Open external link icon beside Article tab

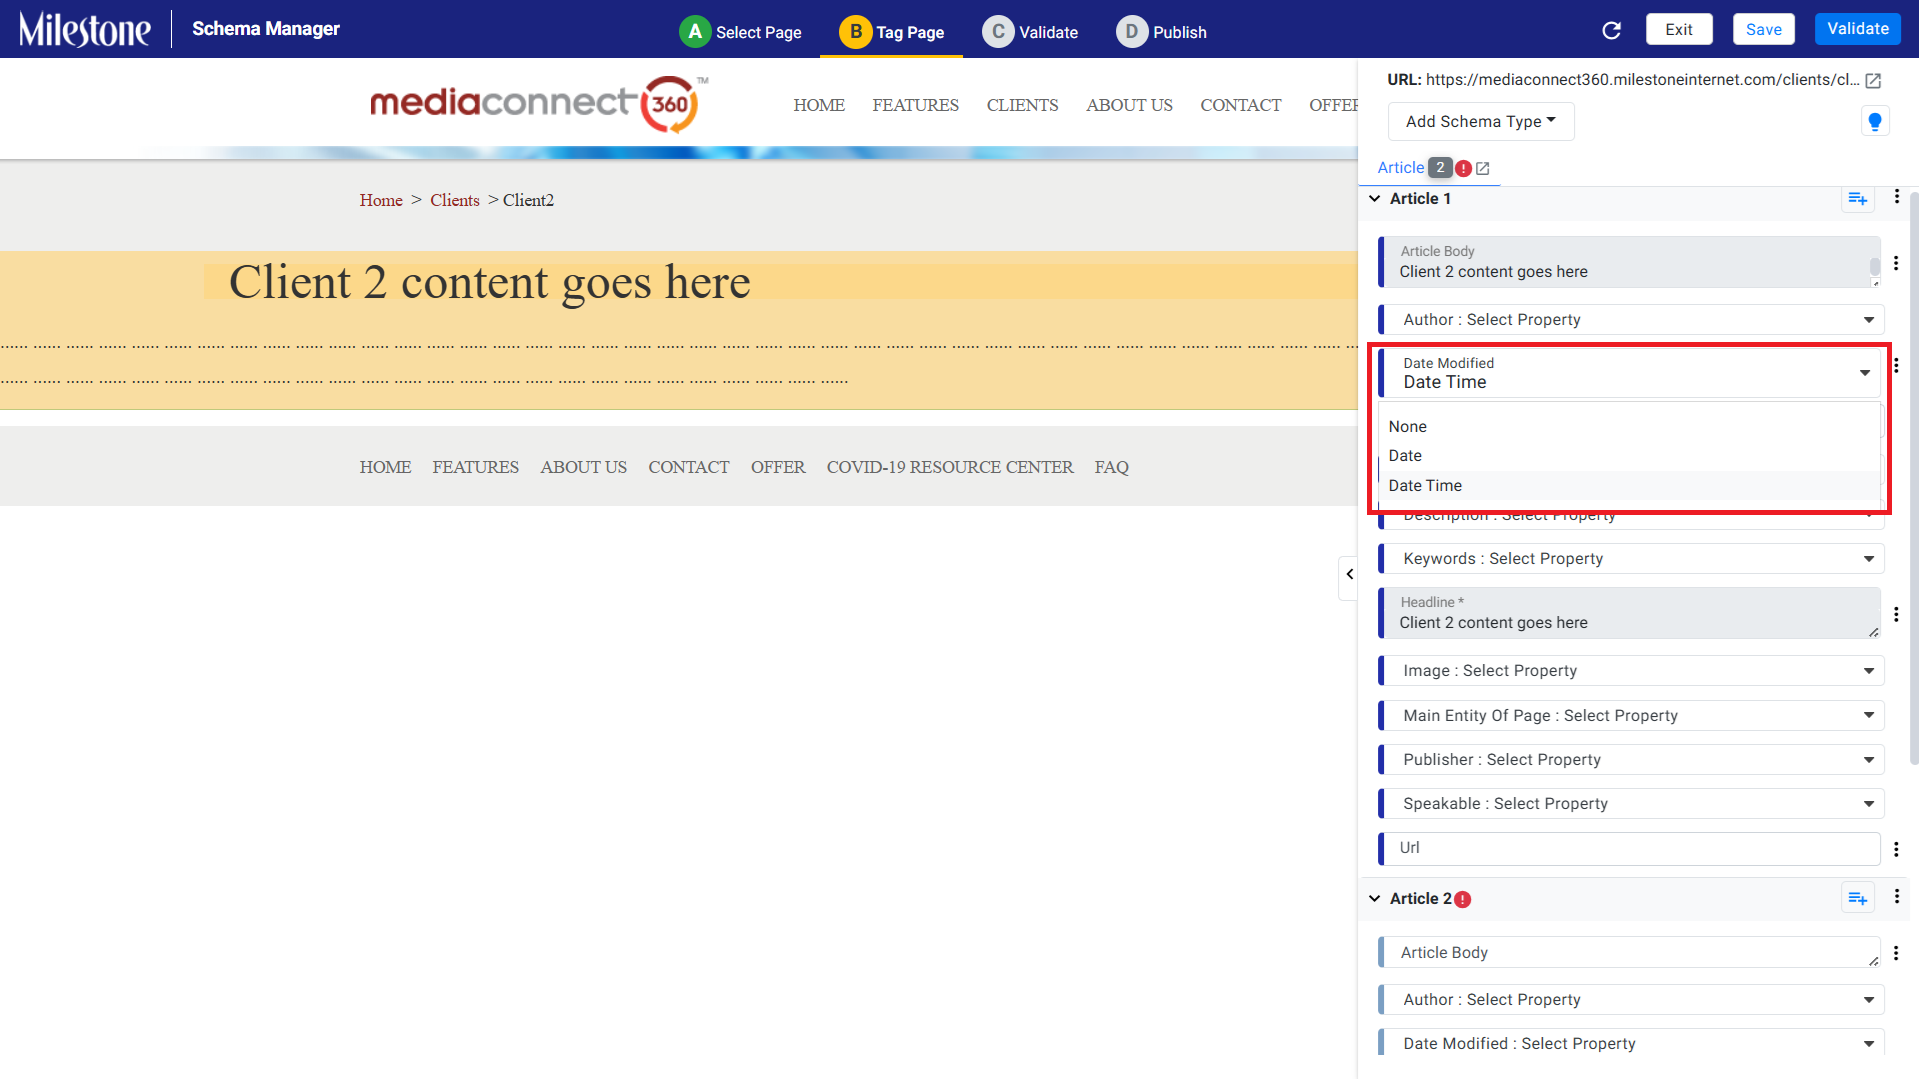click(1483, 169)
